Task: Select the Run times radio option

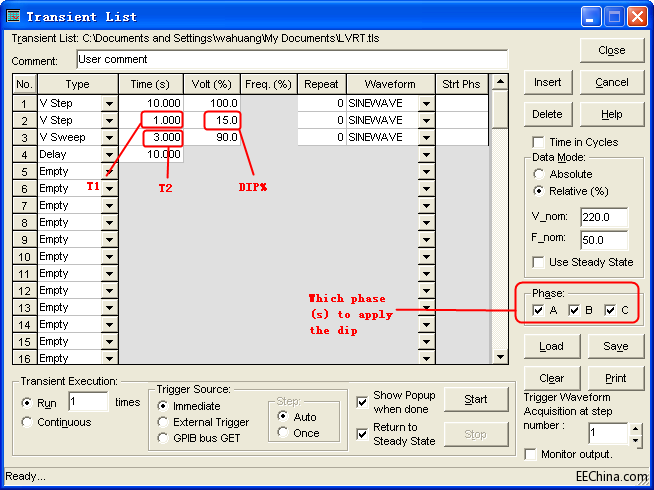Action: coord(27,403)
